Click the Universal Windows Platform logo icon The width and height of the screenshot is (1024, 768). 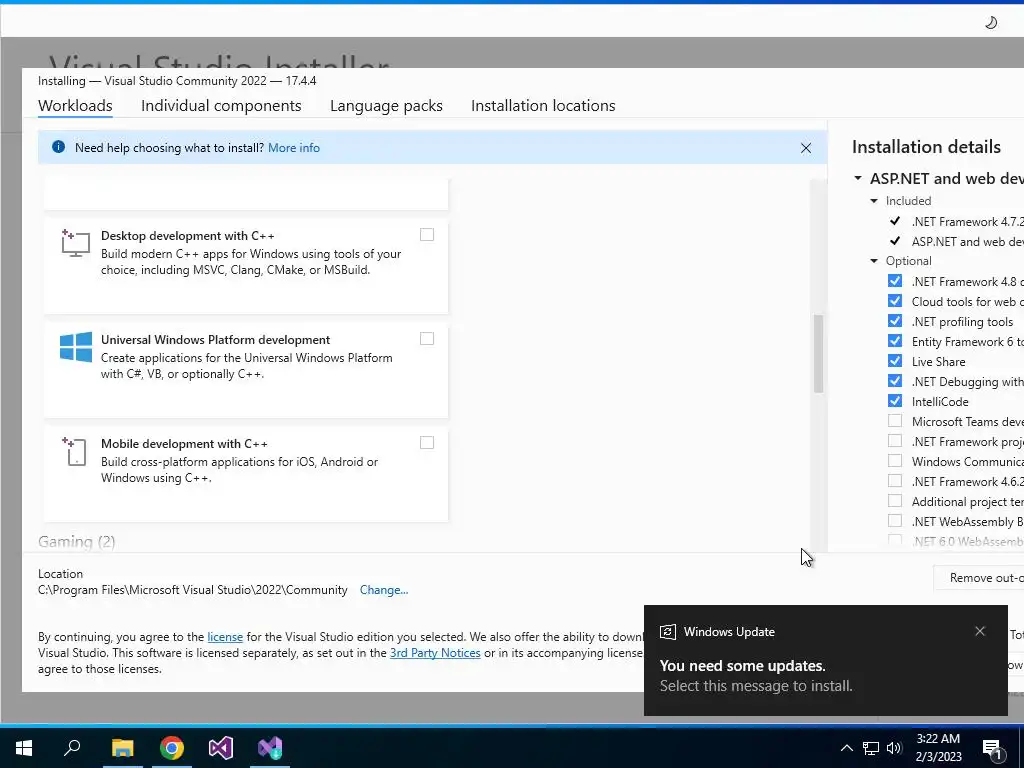coord(76,347)
